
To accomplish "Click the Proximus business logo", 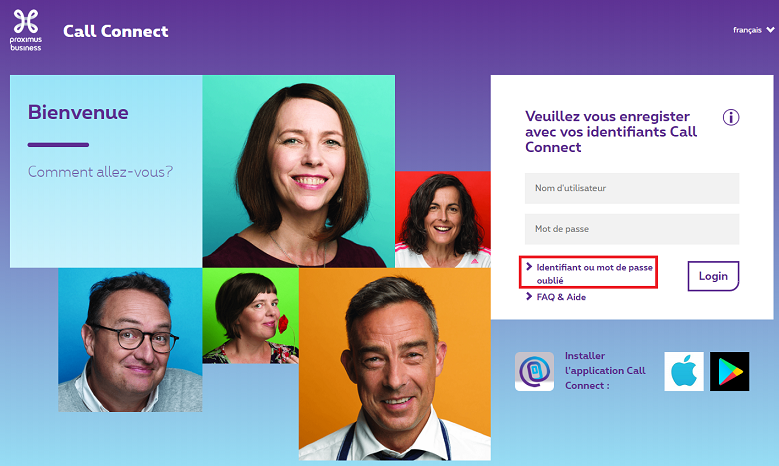I will point(27,28).
